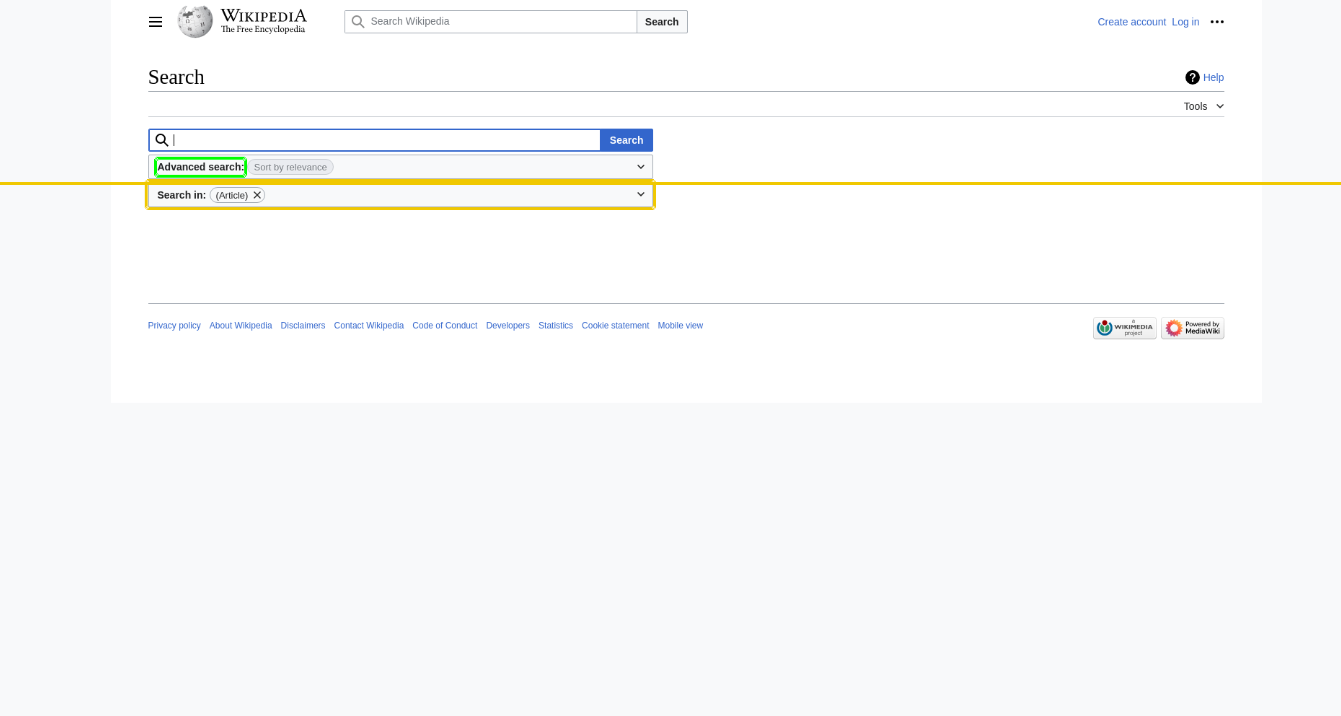Focus the main search input field

[x=385, y=140]
